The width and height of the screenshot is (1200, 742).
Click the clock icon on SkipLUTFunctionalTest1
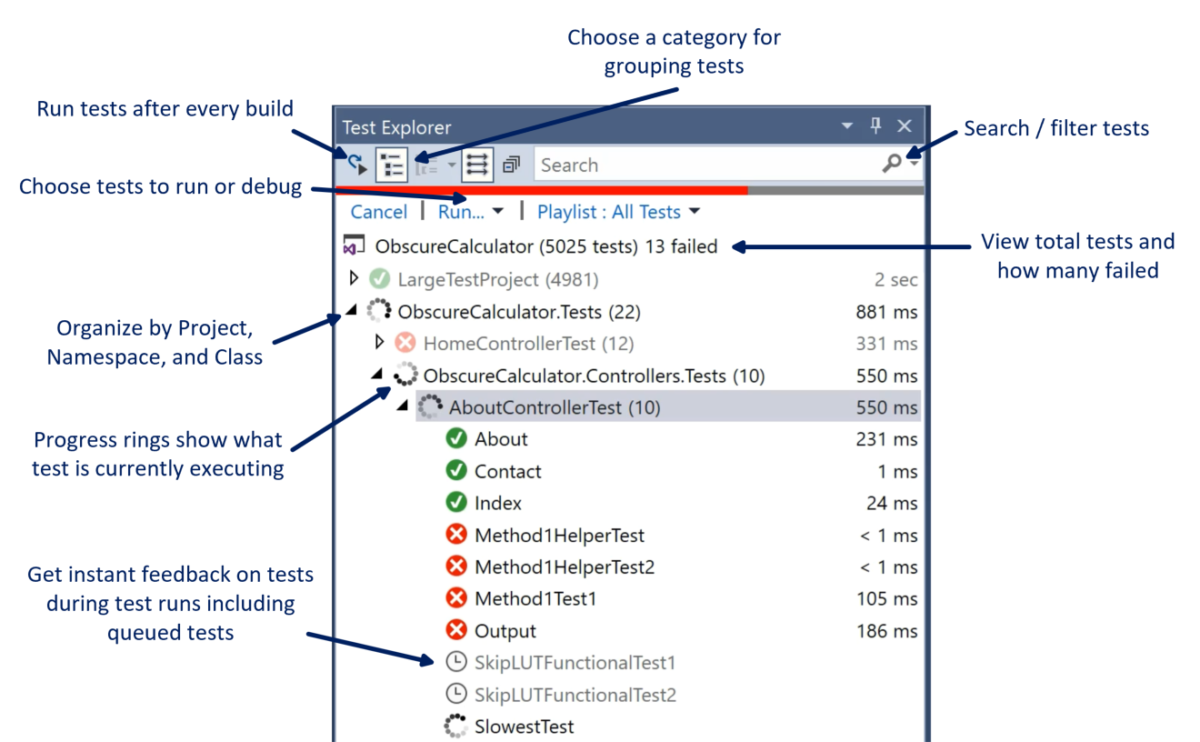(x=455, y=663)
